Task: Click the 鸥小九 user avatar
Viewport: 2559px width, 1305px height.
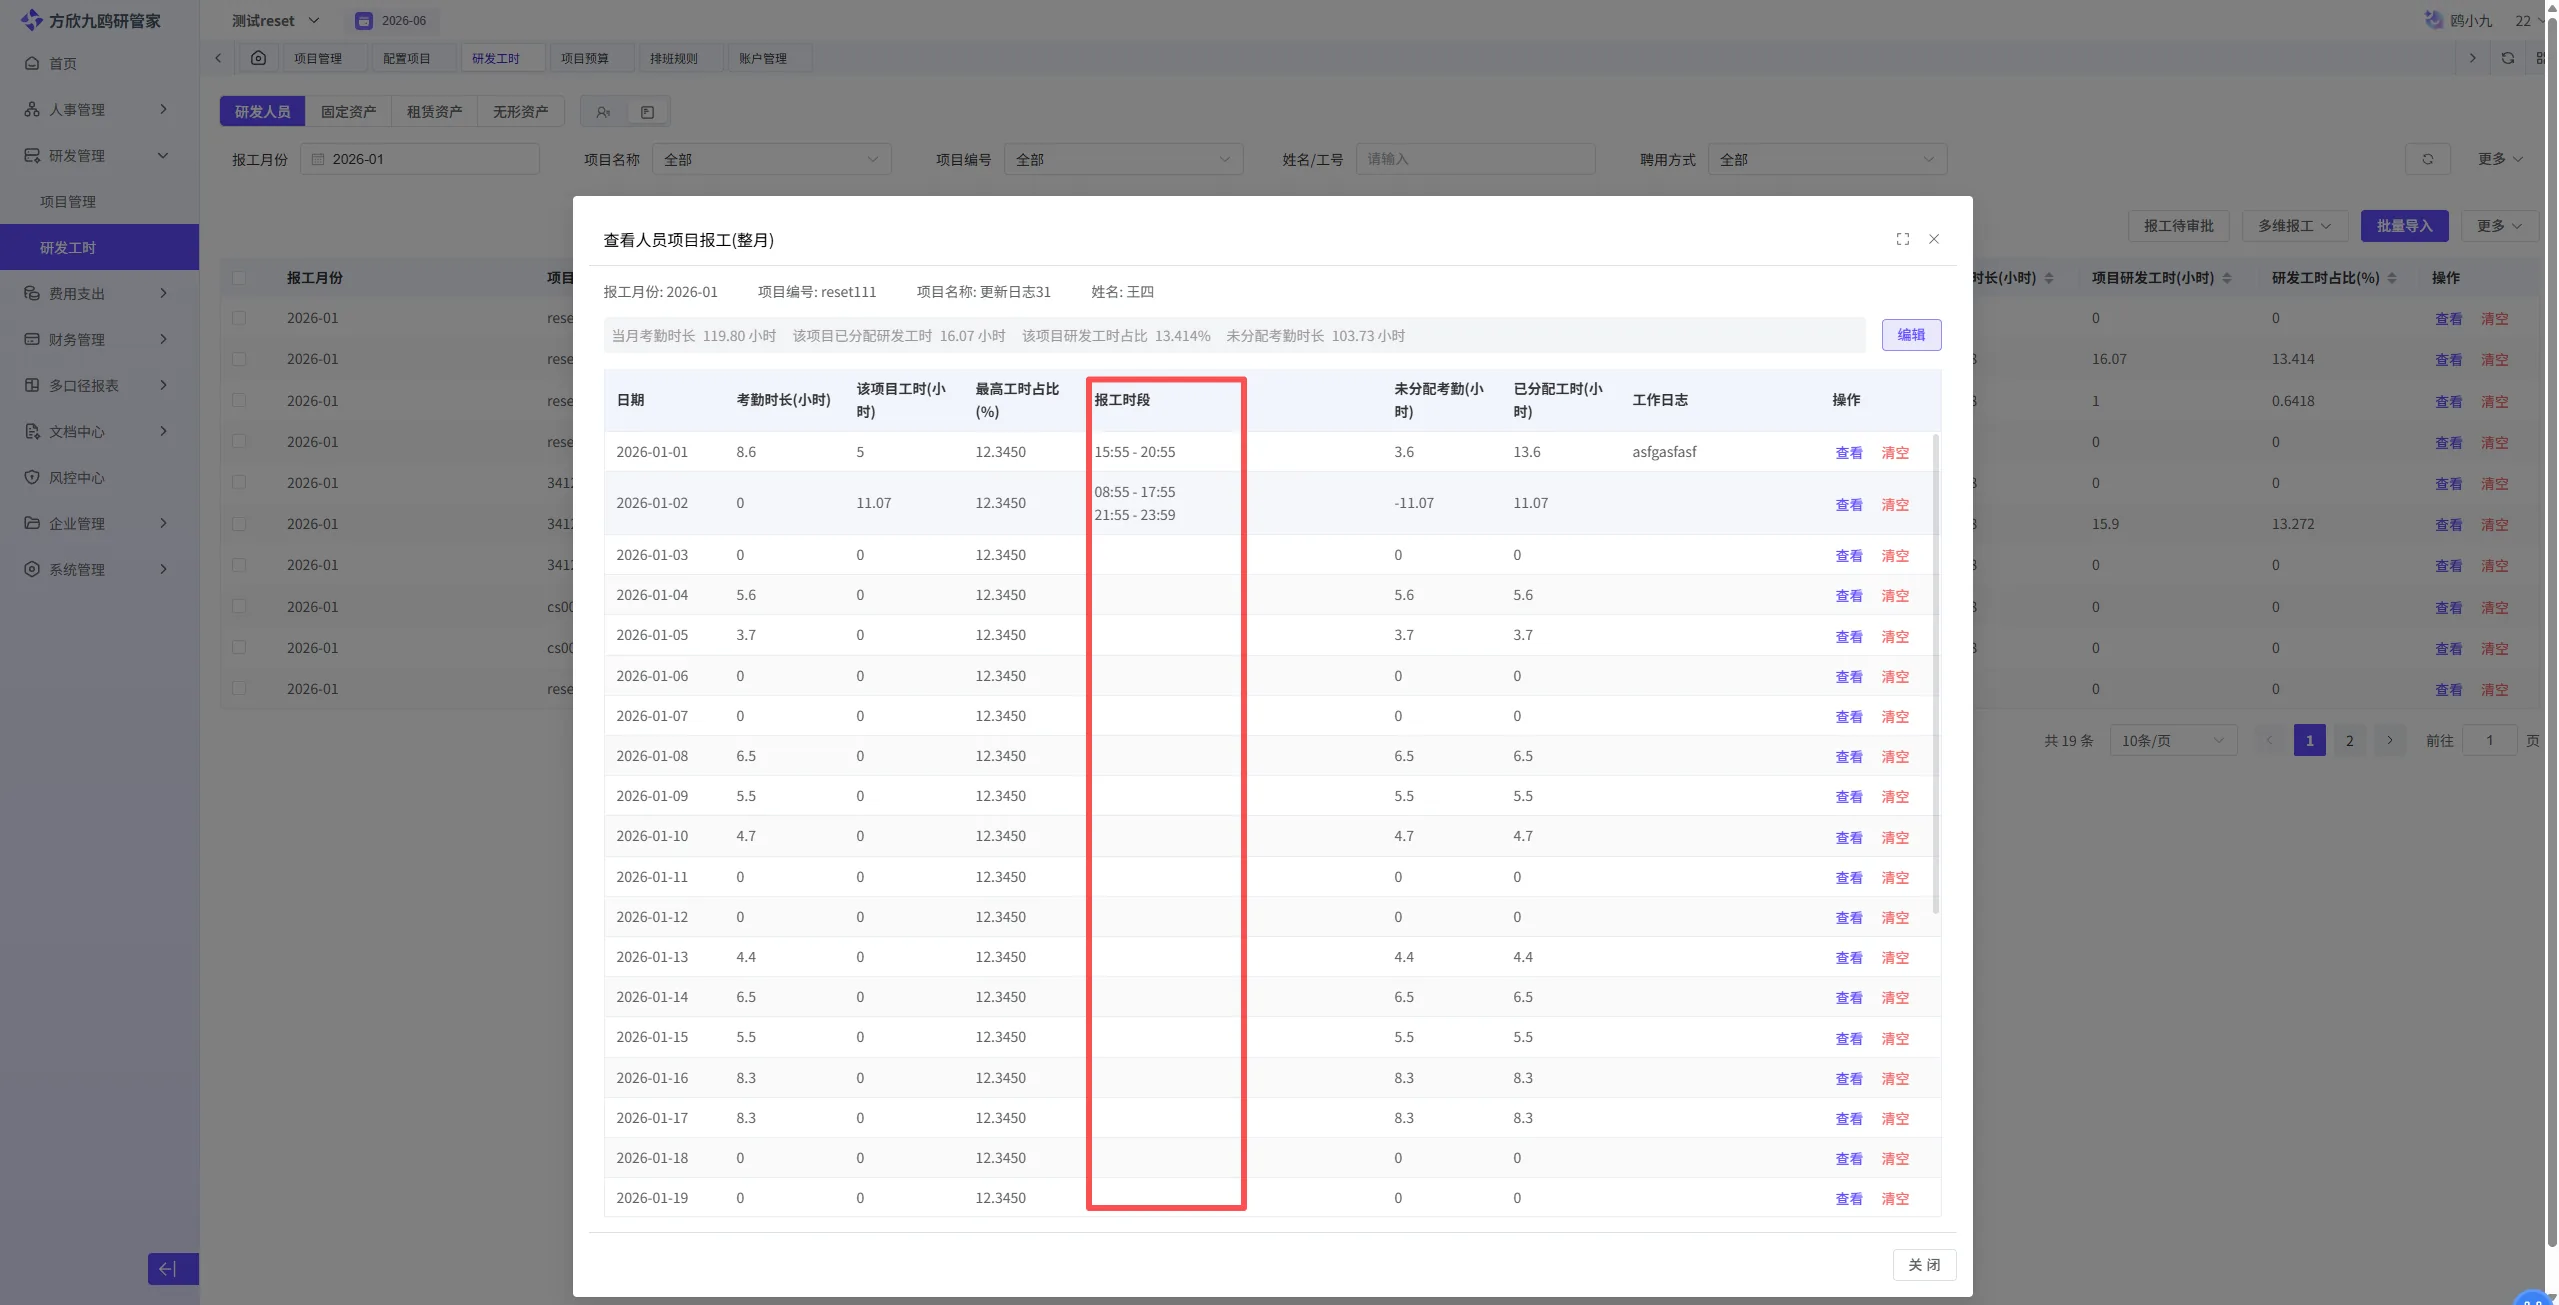Action: point(2434,20)
